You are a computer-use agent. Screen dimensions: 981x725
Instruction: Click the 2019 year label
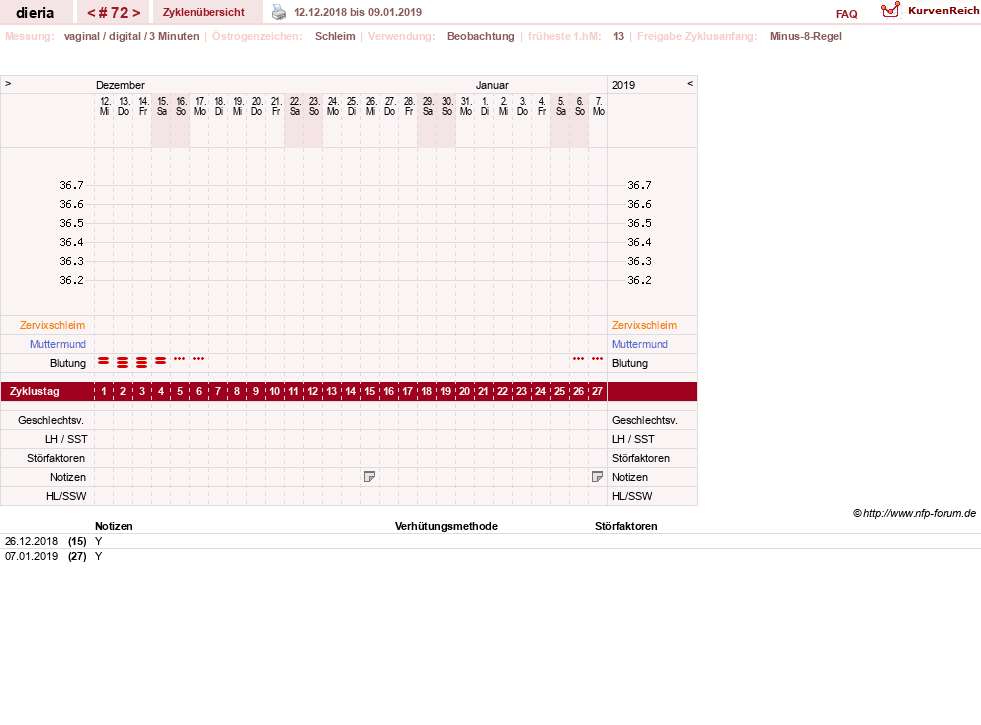623,85
